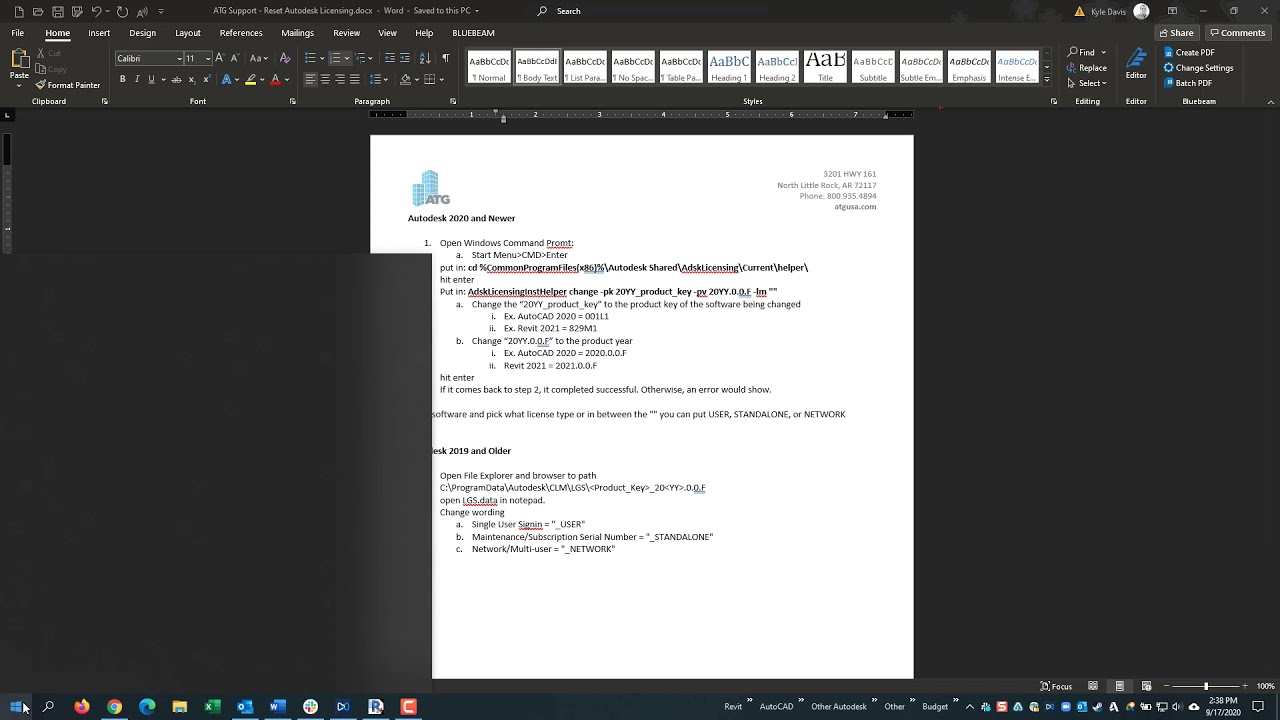Click Find in Editing group
The image size is (1280, 720).
[1086, 52]
